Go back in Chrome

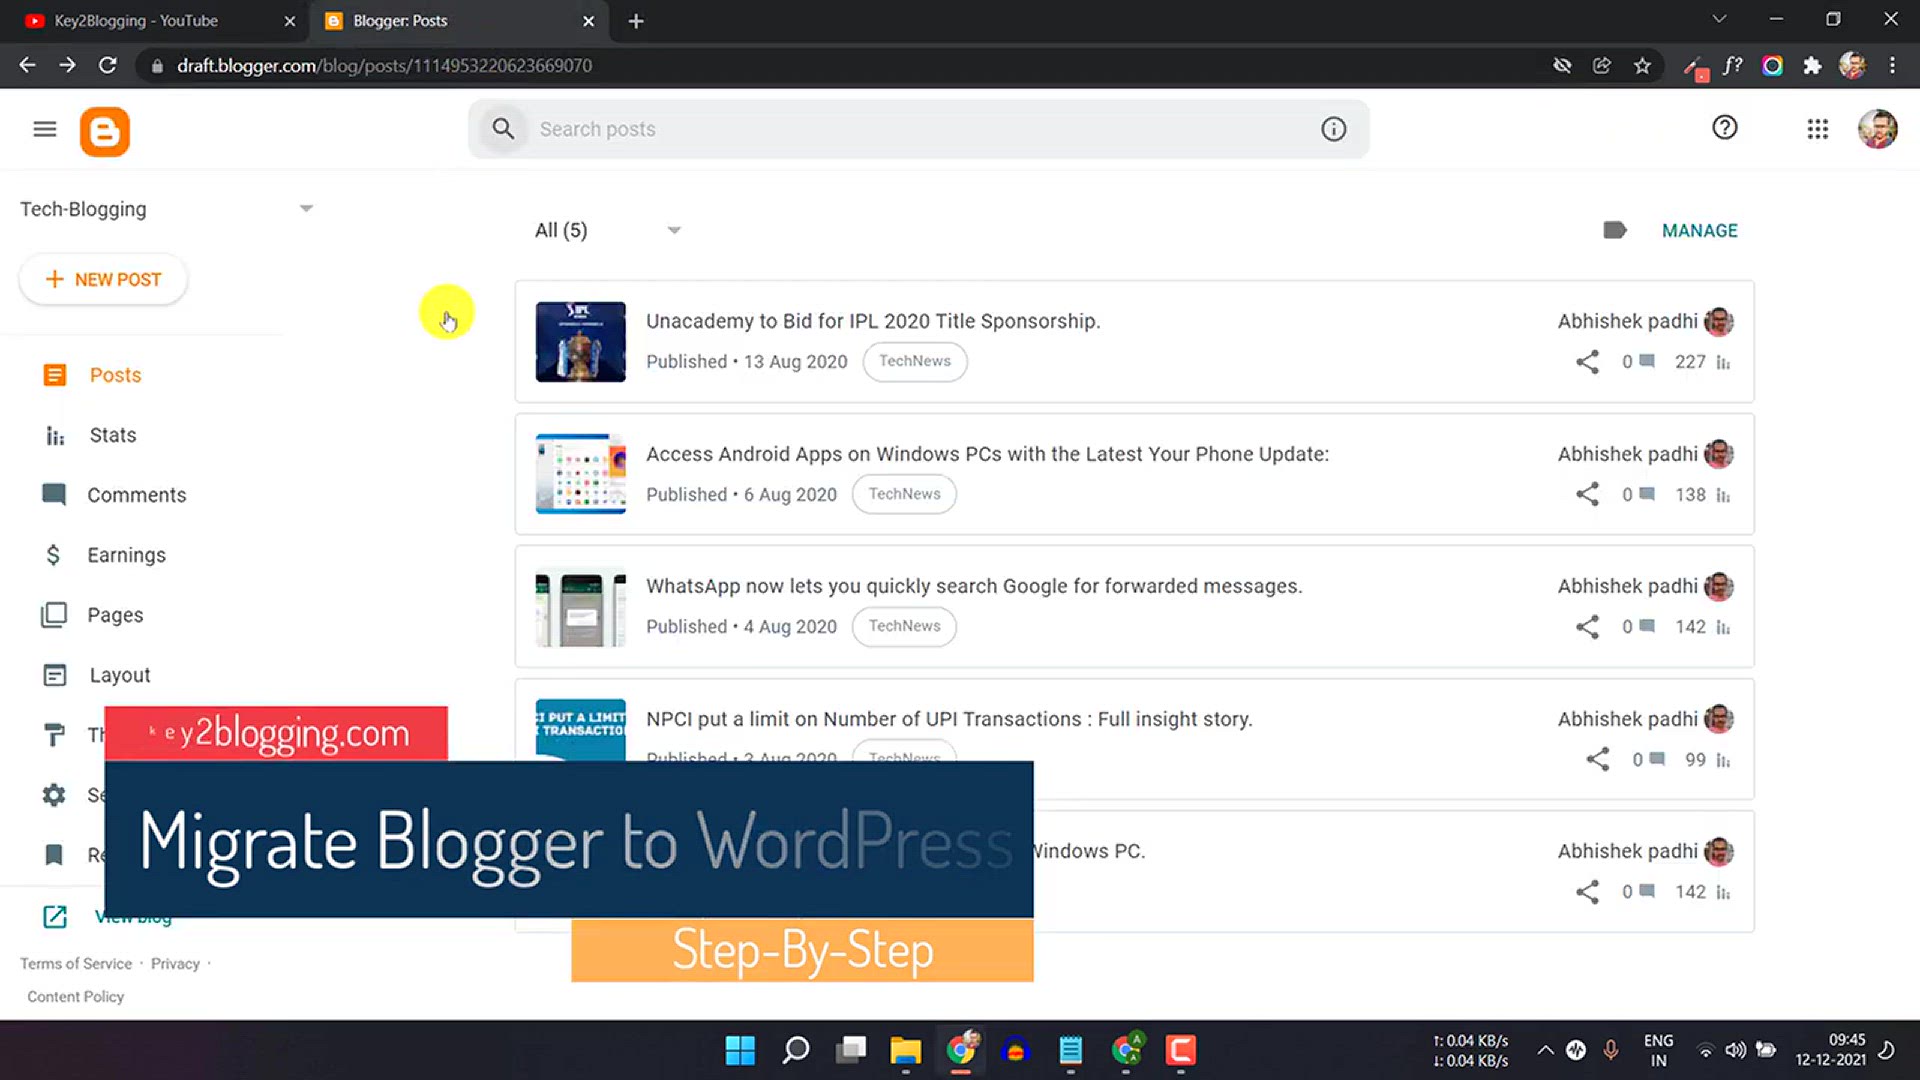[27, 65]
